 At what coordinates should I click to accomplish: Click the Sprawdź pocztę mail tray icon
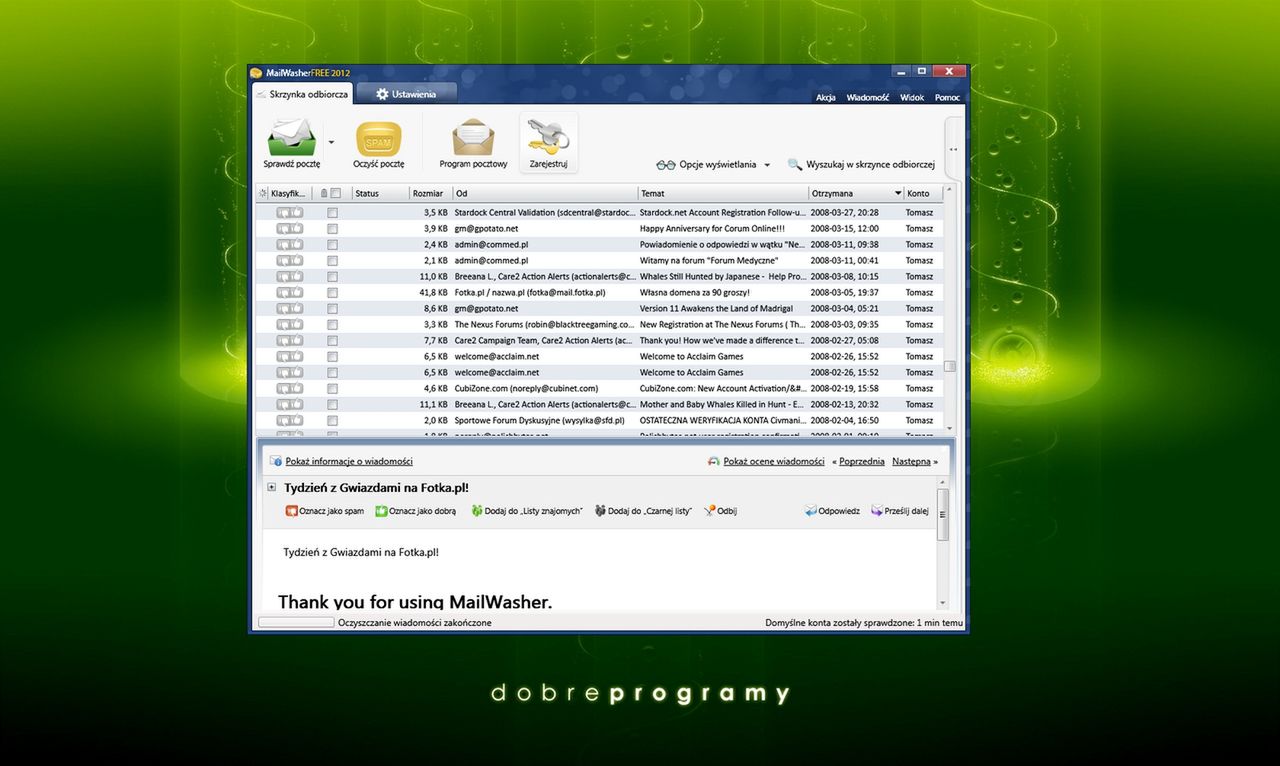coord(292,139)
